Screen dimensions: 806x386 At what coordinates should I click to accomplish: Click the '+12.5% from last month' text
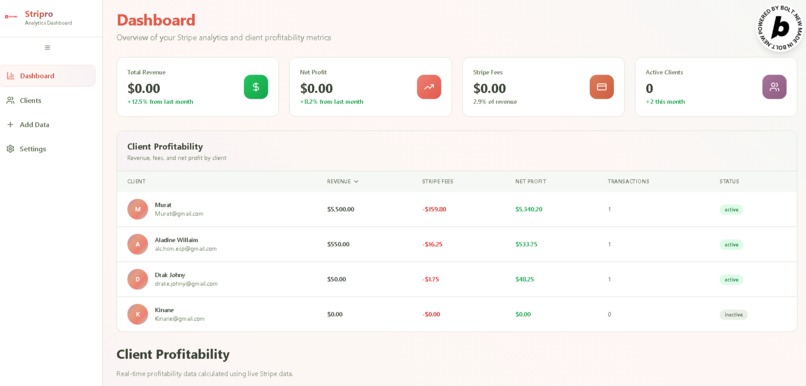(x=160, y=102)
